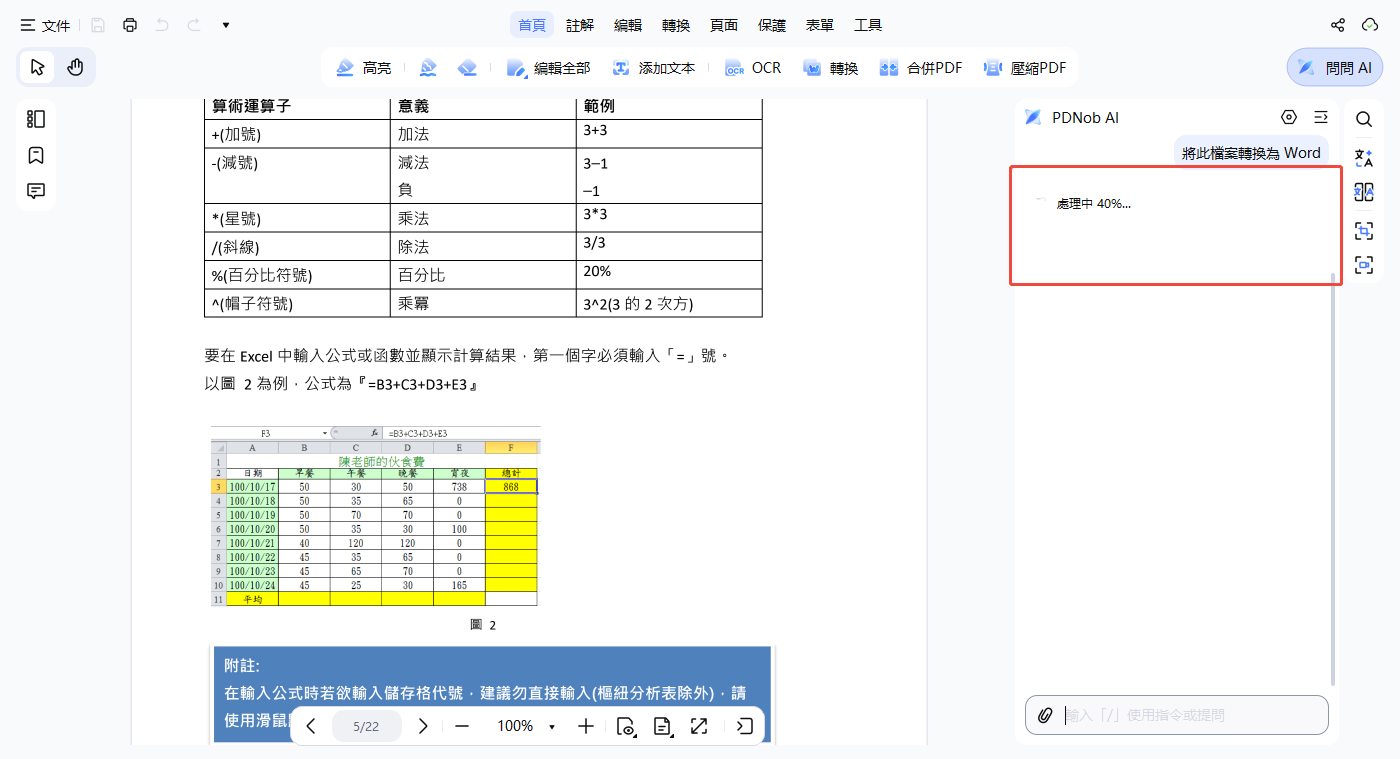Click the save disk icon
Viewport: 1400px width, 759px height.
pyautogui.click(x=98, y=25)
